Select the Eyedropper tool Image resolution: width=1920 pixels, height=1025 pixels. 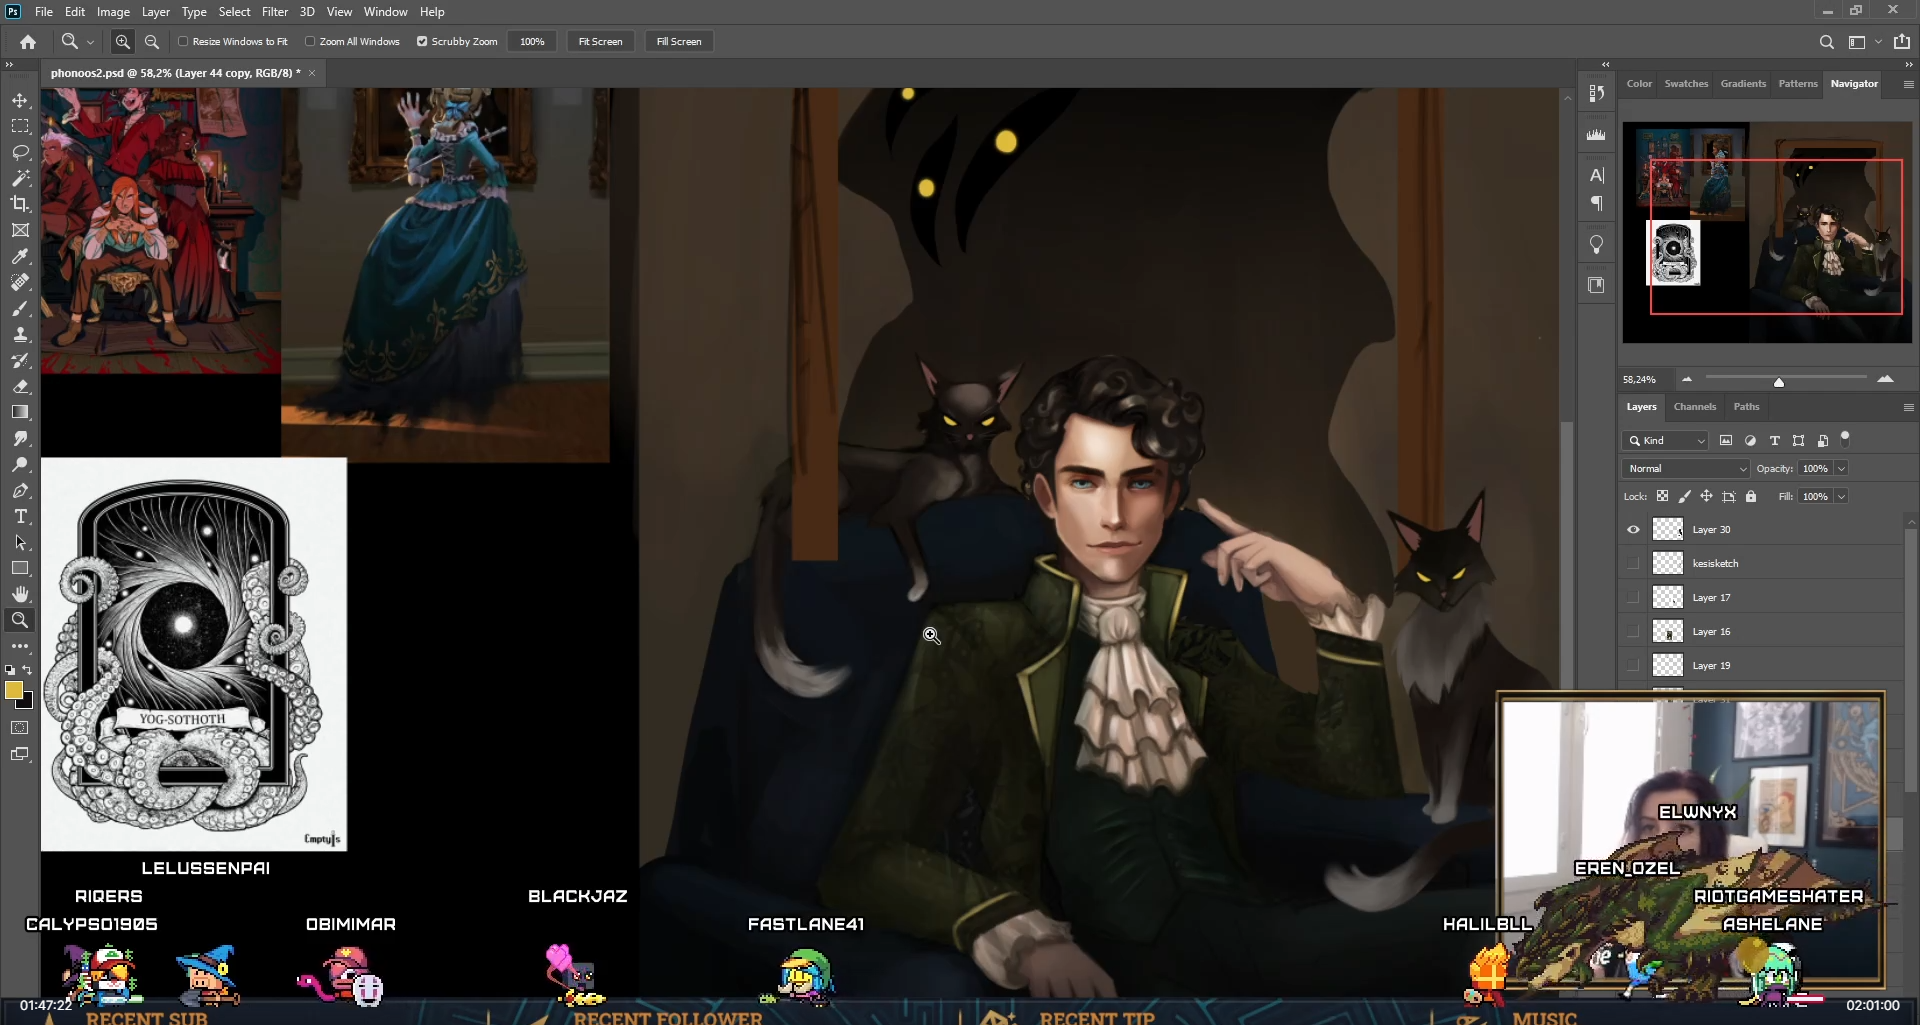coord(20,256)
